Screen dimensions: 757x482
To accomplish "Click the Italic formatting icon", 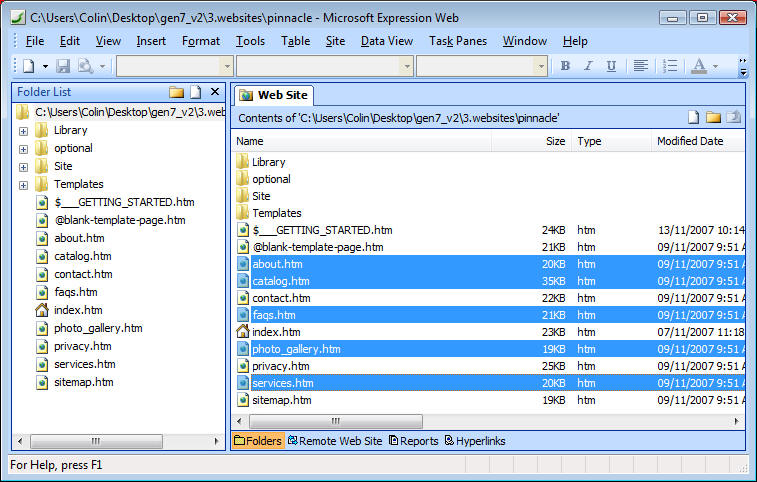I will pos(587,66).
